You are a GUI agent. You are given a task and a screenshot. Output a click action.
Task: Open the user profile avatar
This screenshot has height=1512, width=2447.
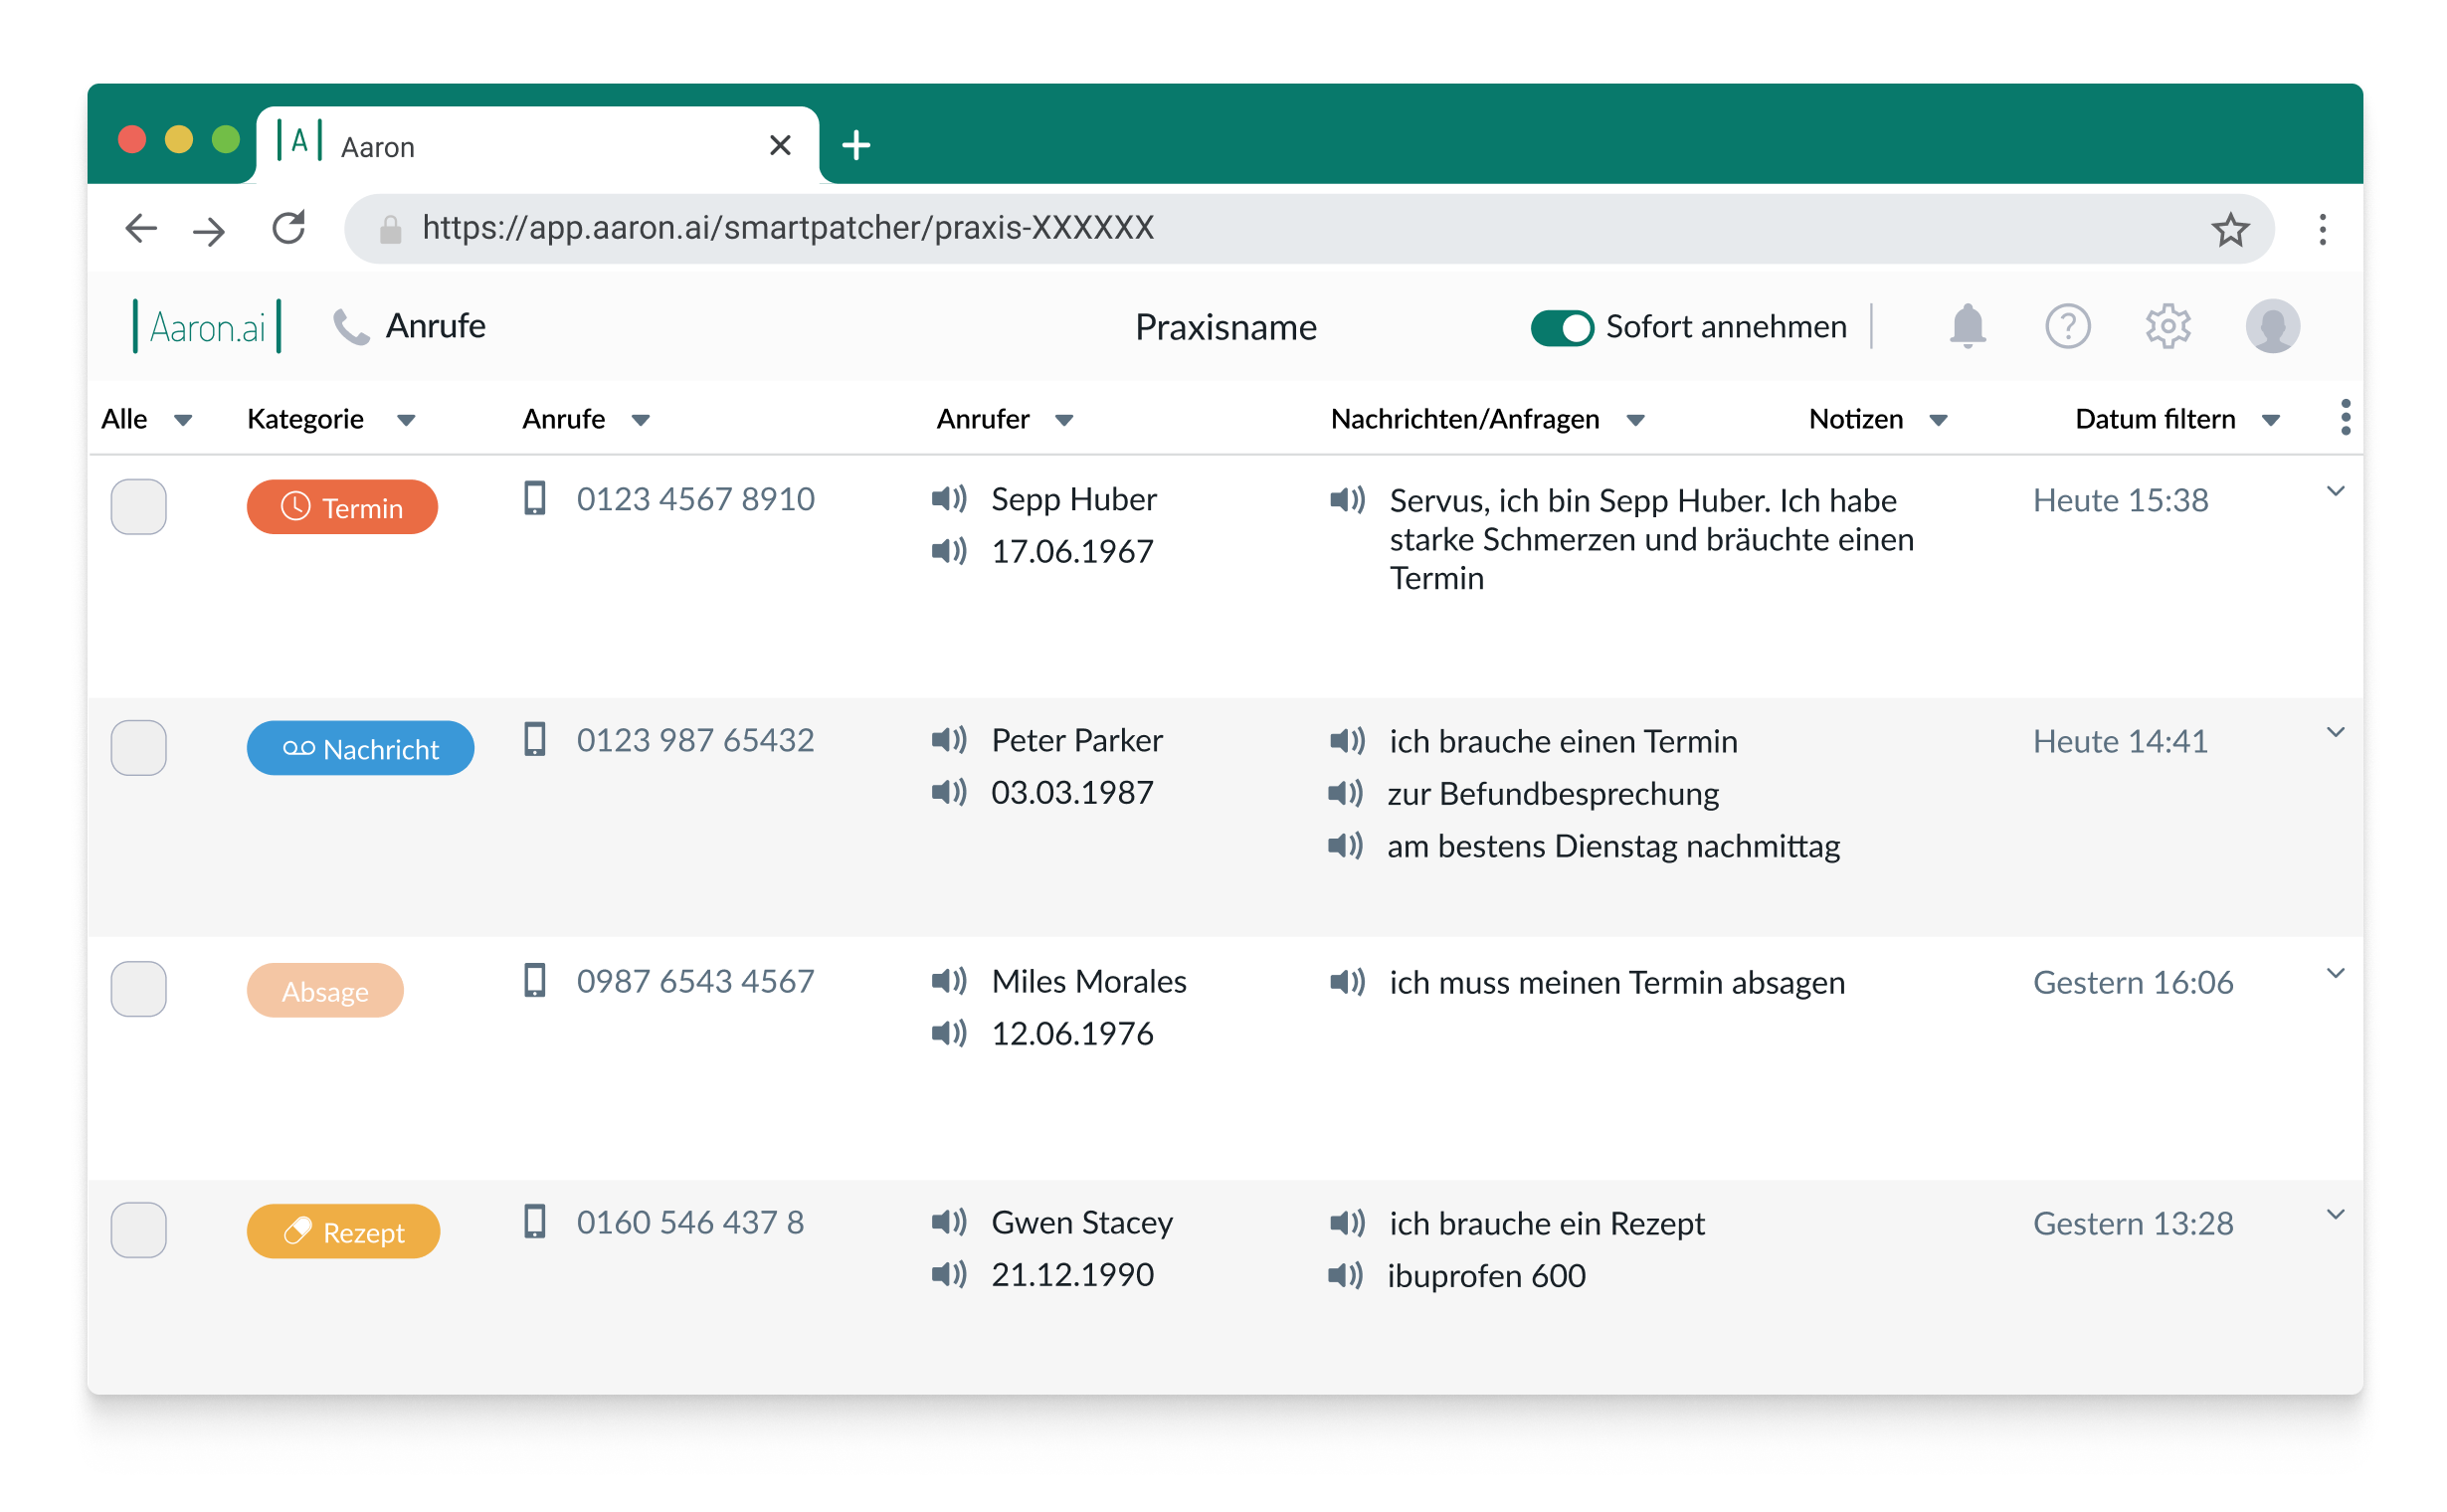pos(2271,326)
